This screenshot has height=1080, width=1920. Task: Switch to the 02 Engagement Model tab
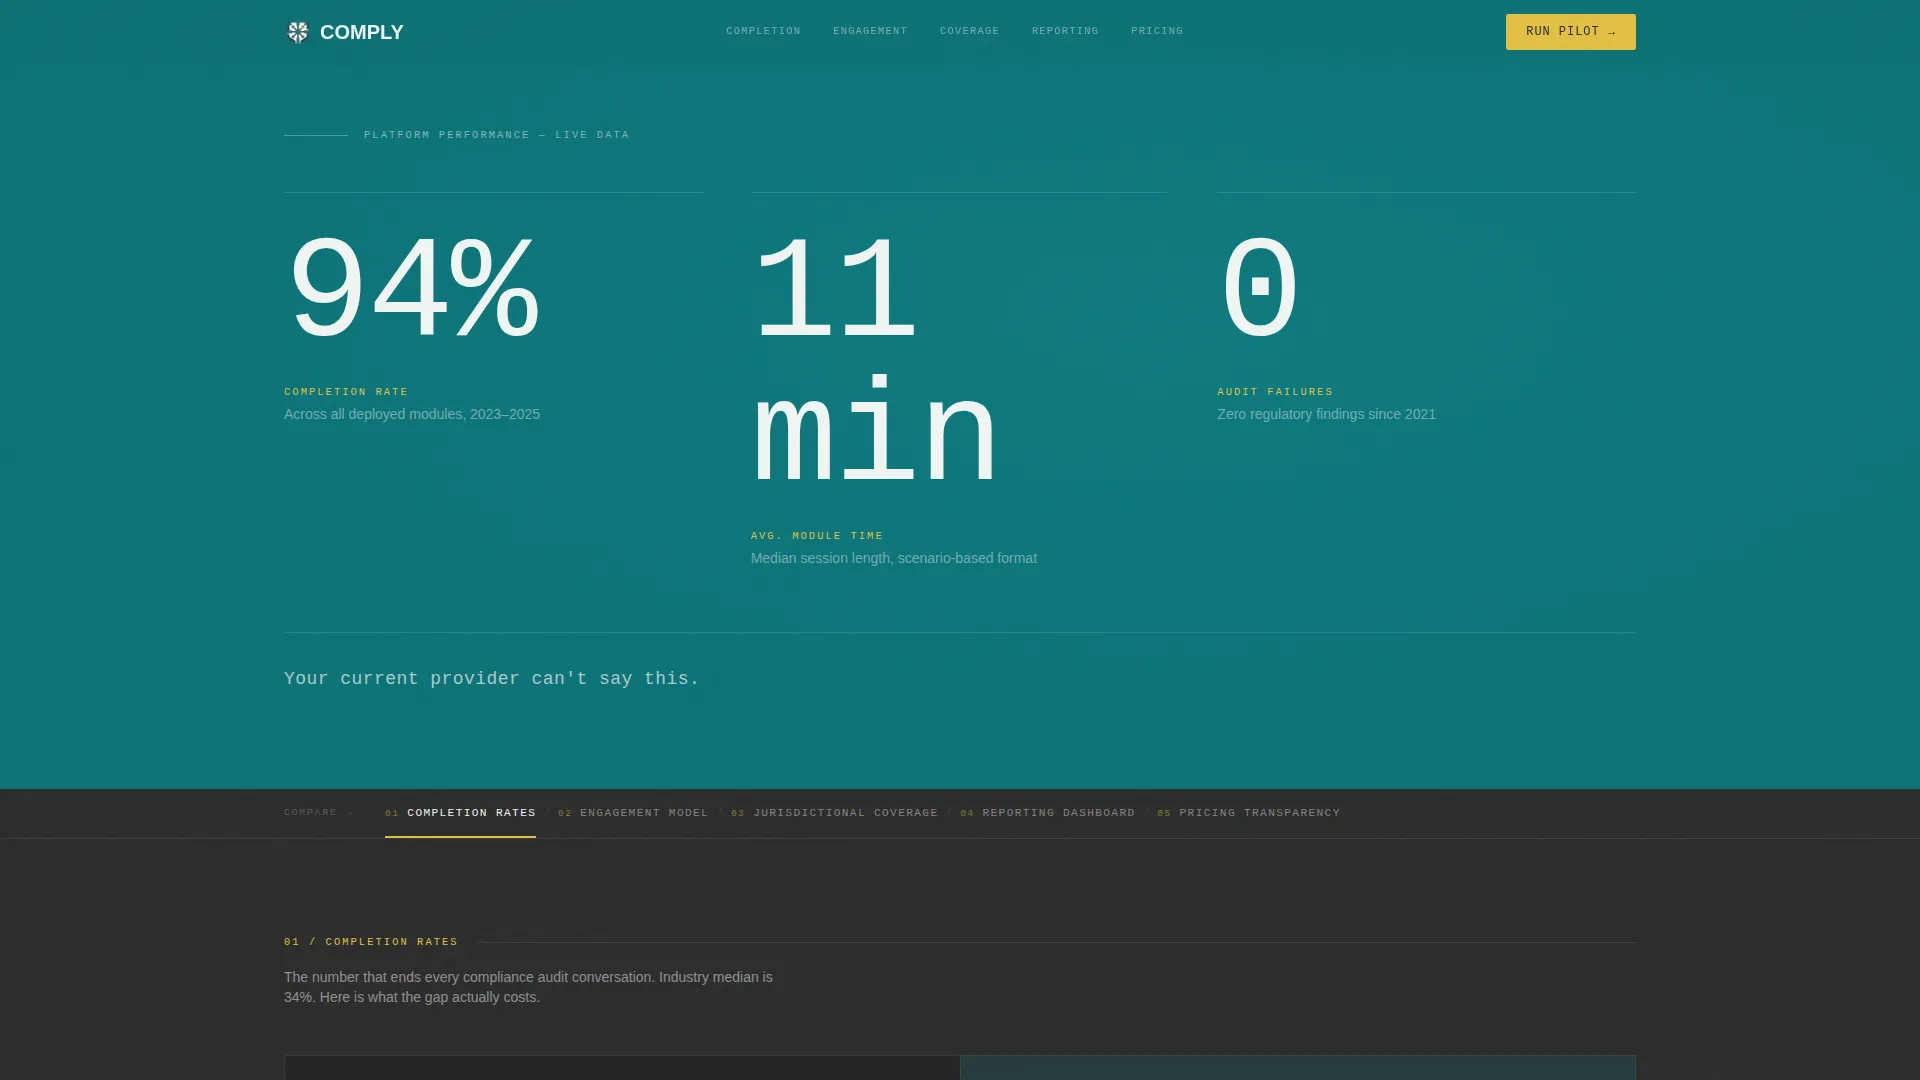coord(633,813)
